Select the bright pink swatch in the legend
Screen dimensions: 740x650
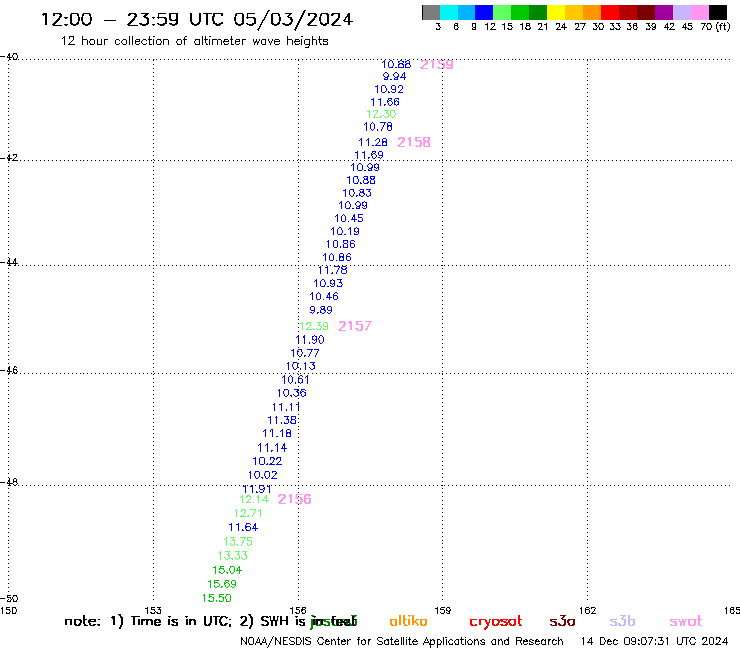(x=700, y=12)
